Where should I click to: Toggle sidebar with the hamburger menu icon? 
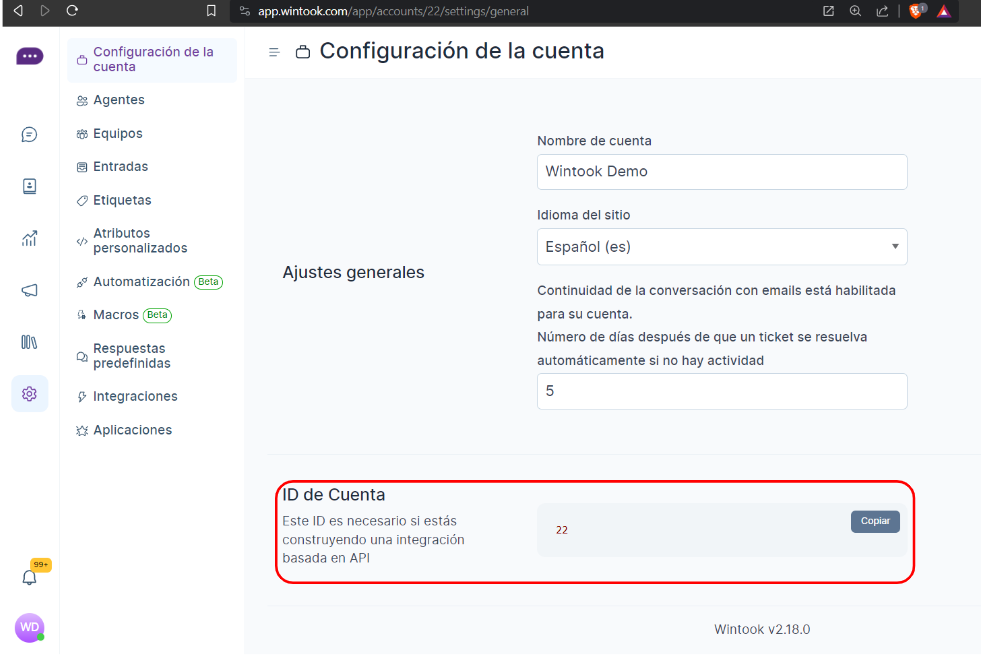point(274,52)
